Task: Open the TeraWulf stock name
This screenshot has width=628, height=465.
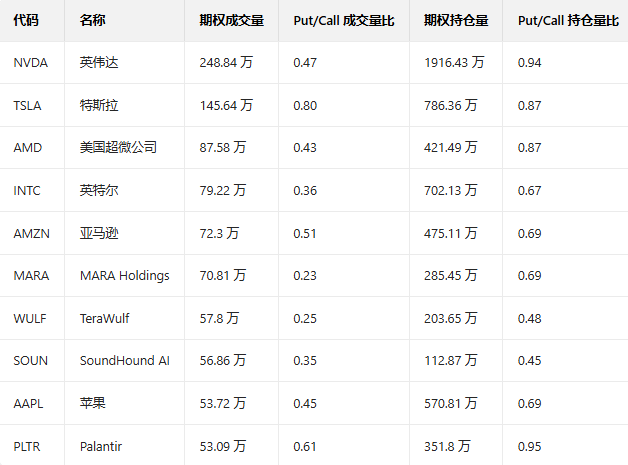Action: coord(104,318)
